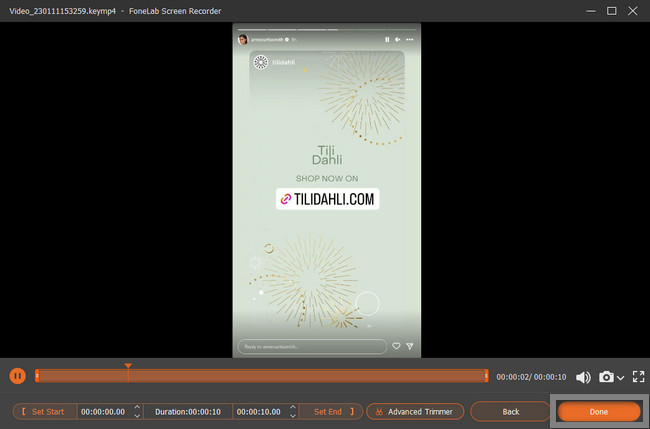Click the Set End button
The height and width of the screenshot is (429, 650).
pyautogui.click(x=331, y=412)
